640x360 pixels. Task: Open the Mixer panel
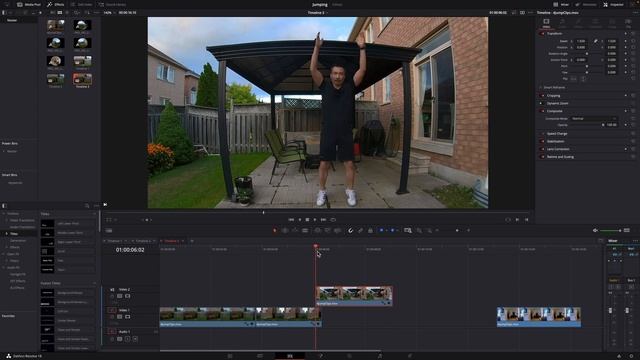coord(561,4)
